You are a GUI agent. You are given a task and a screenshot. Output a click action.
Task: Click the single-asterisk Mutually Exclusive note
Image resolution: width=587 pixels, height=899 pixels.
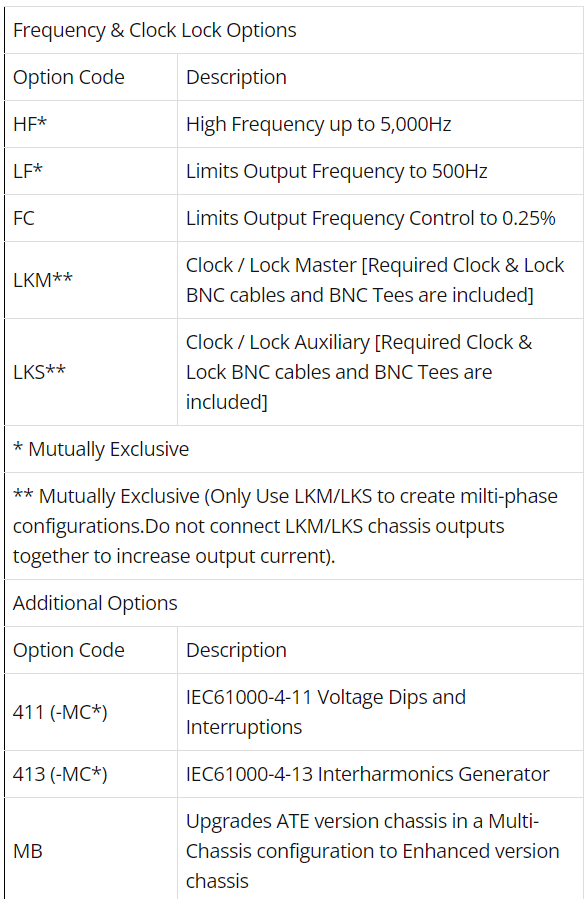tap(101, 450)
